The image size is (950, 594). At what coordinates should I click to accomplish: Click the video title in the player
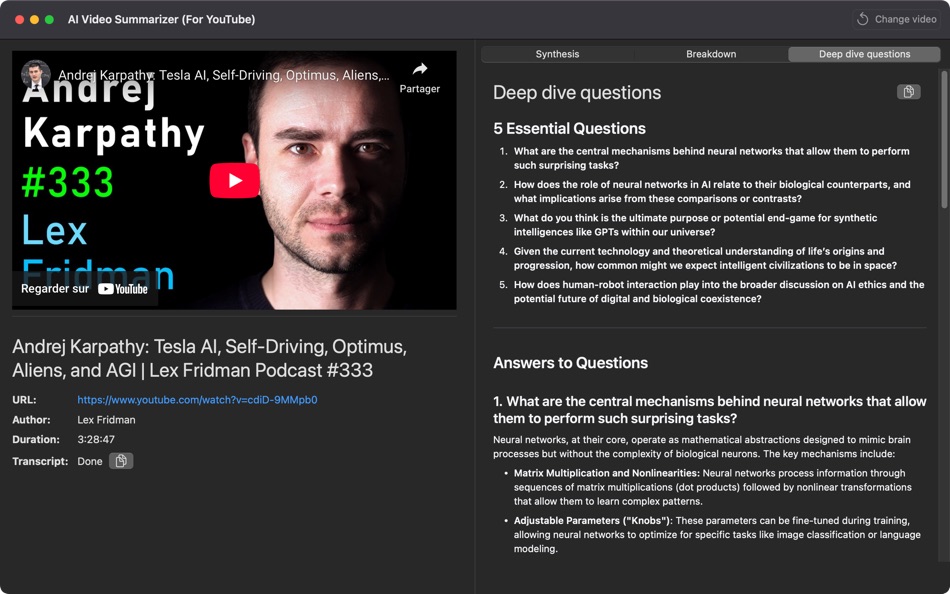click(x=224, y=76)
